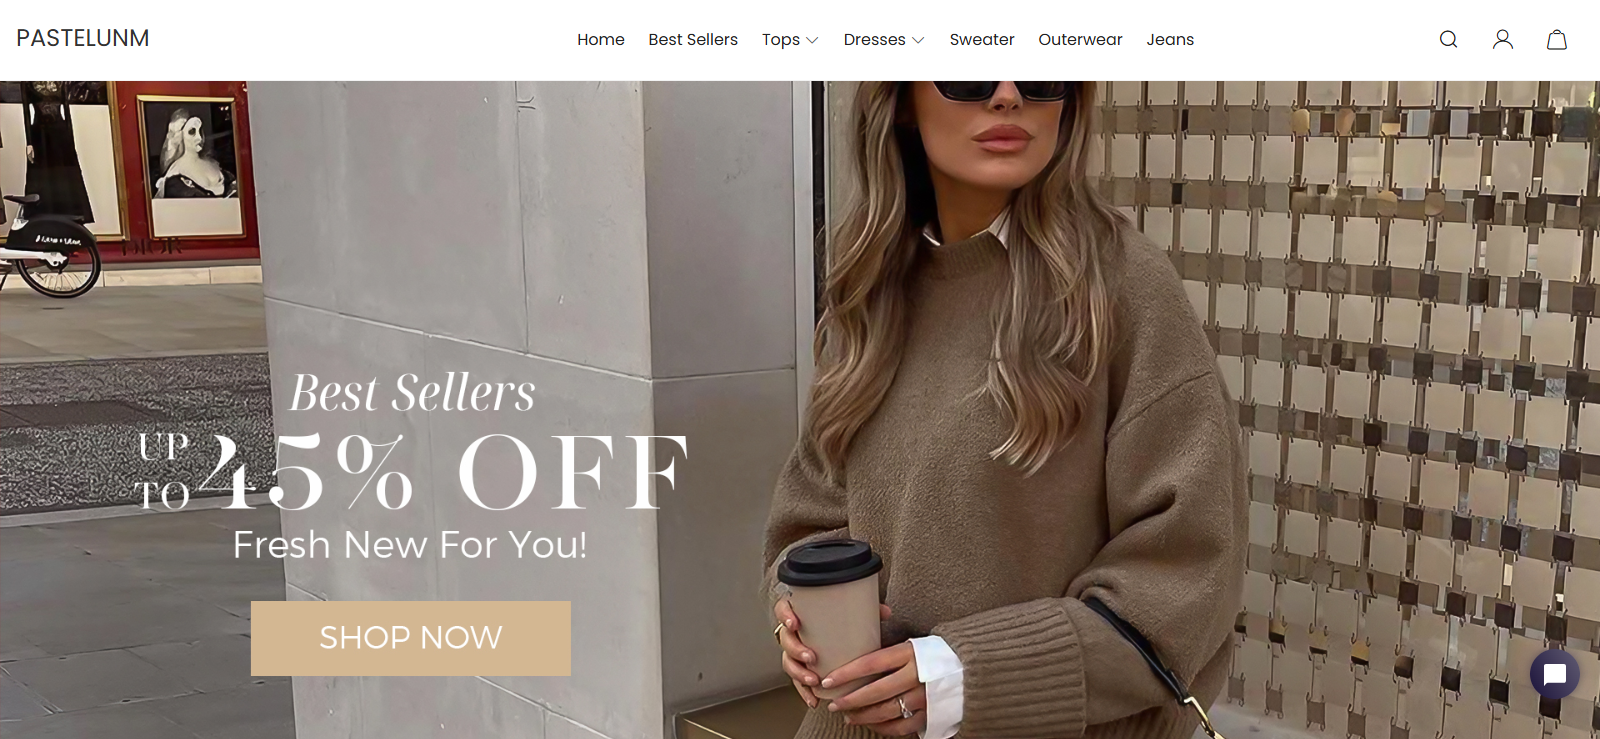Screen dimensions: 1600x739
Task: Click the coffee cup in the hero image
Action: click(832, 612)
